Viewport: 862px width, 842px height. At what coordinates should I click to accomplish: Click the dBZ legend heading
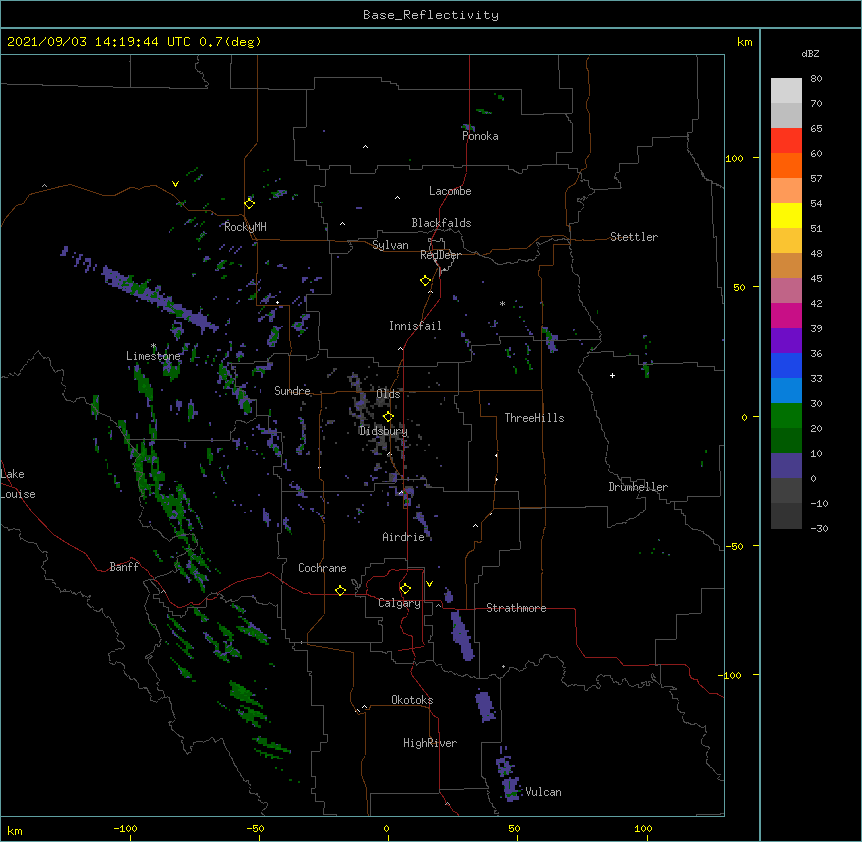810,53
